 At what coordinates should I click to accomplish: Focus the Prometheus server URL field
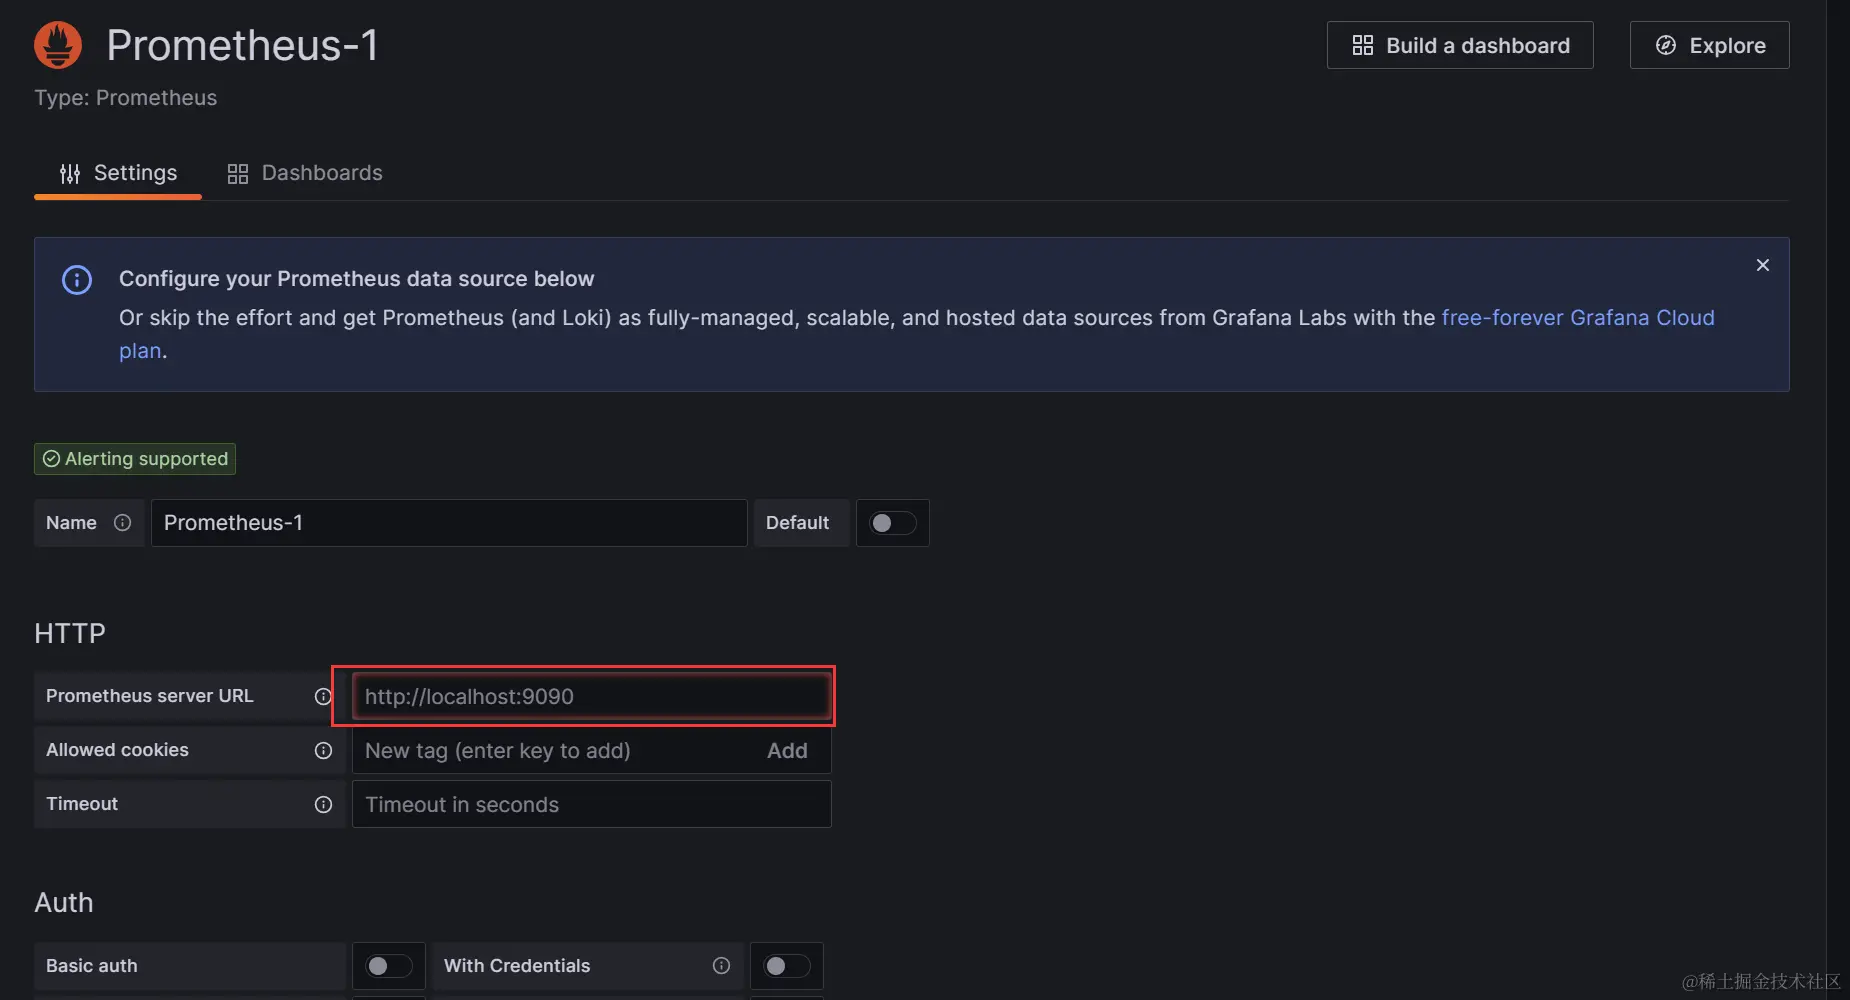pos(591,696)
